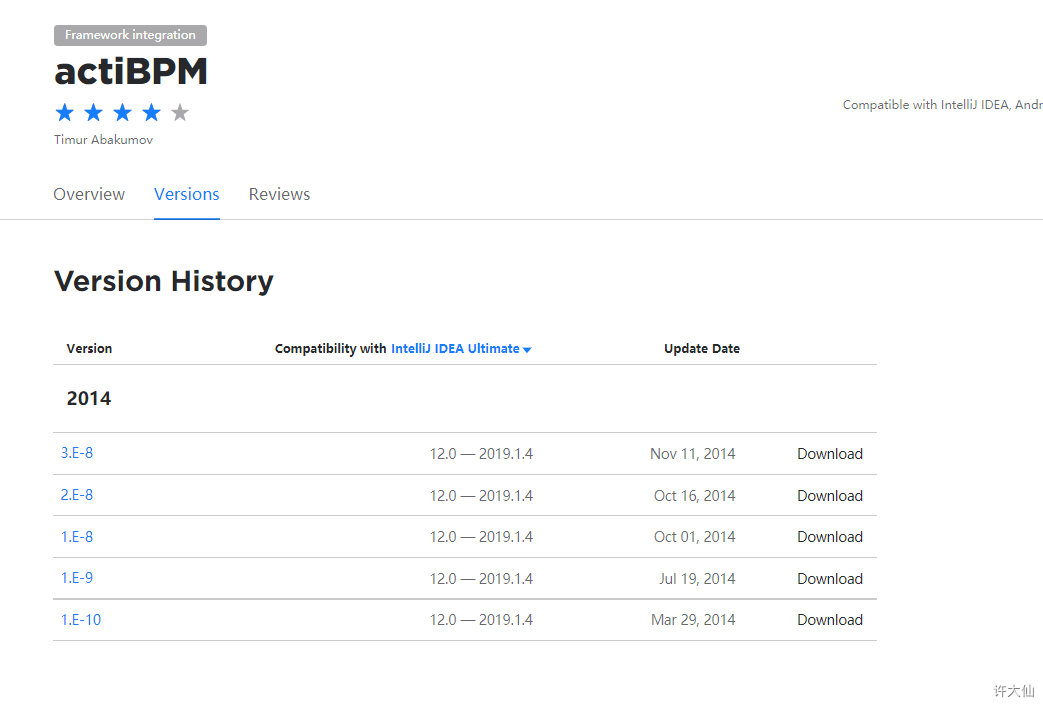
Task: Click compatibility range in the 3.E-8 row
Action: click(481, 454)
